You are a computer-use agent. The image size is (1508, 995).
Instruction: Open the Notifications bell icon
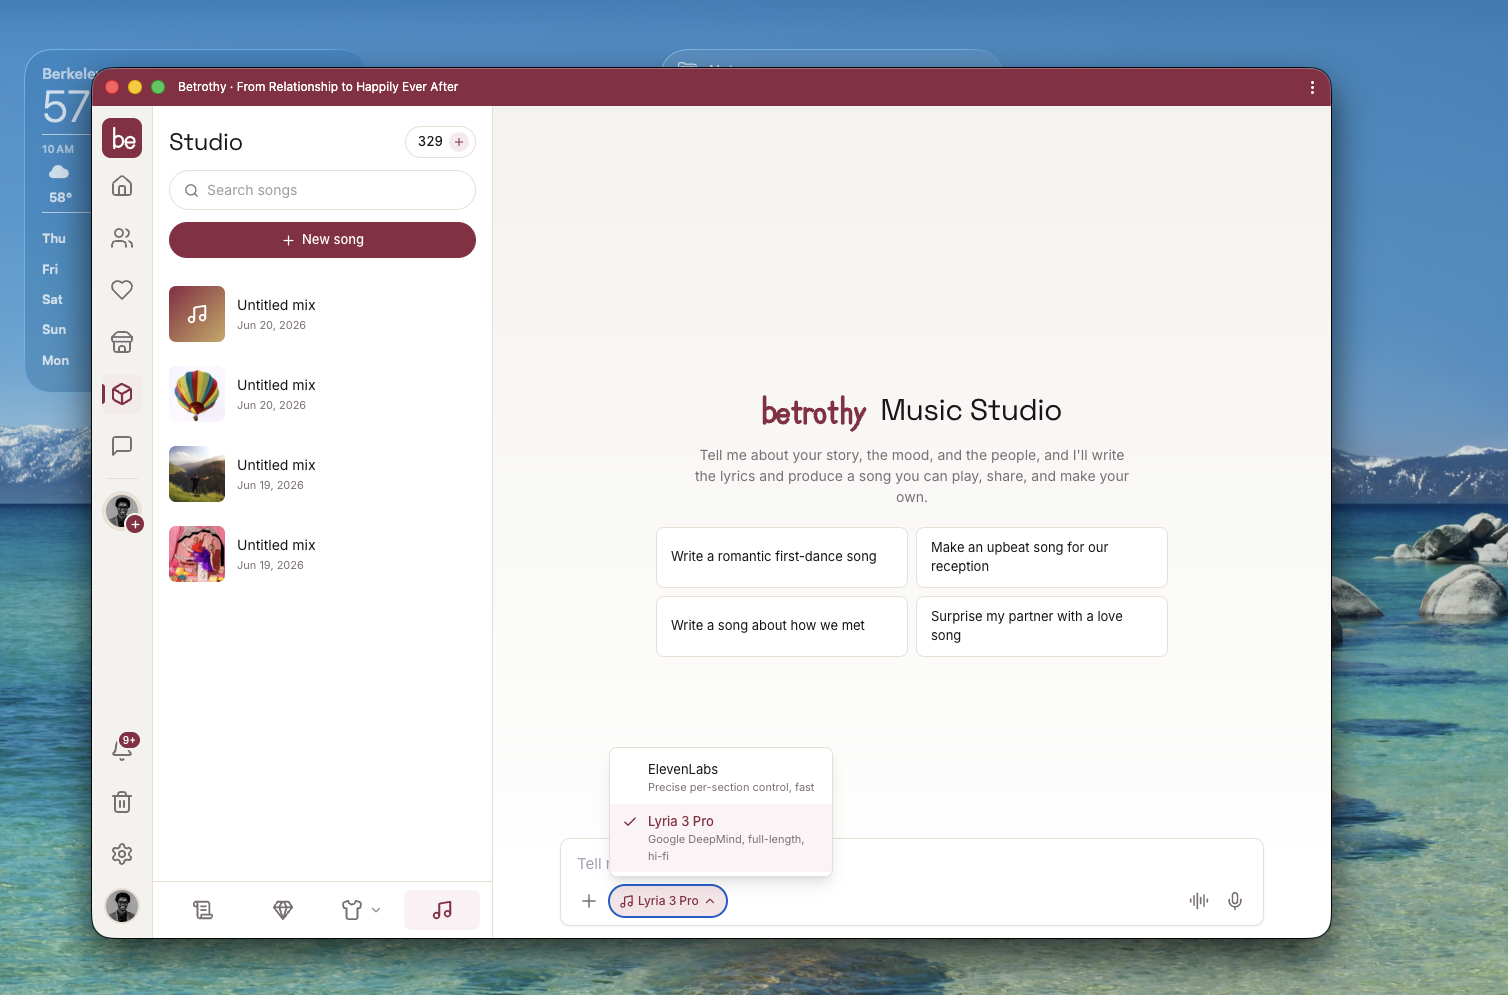click(122, 749)
